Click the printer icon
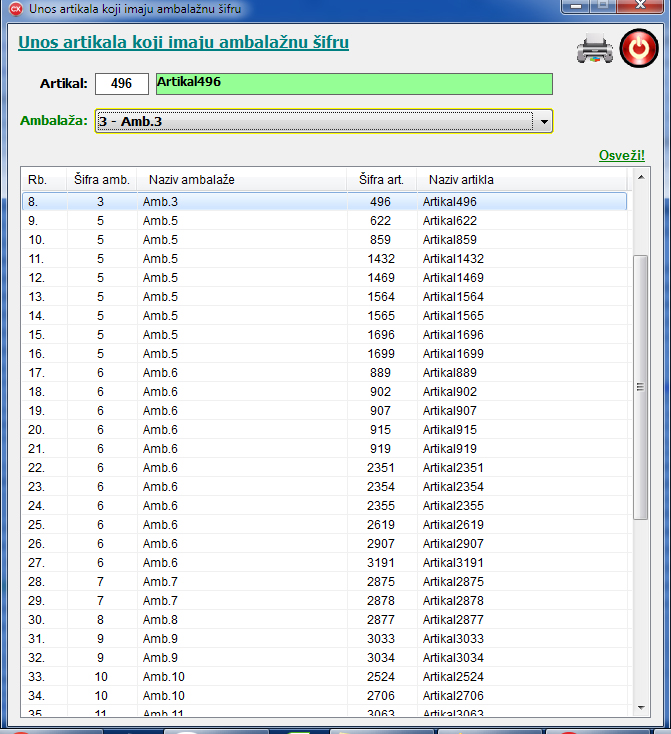 pyautogui.click(x=595, y=48)
